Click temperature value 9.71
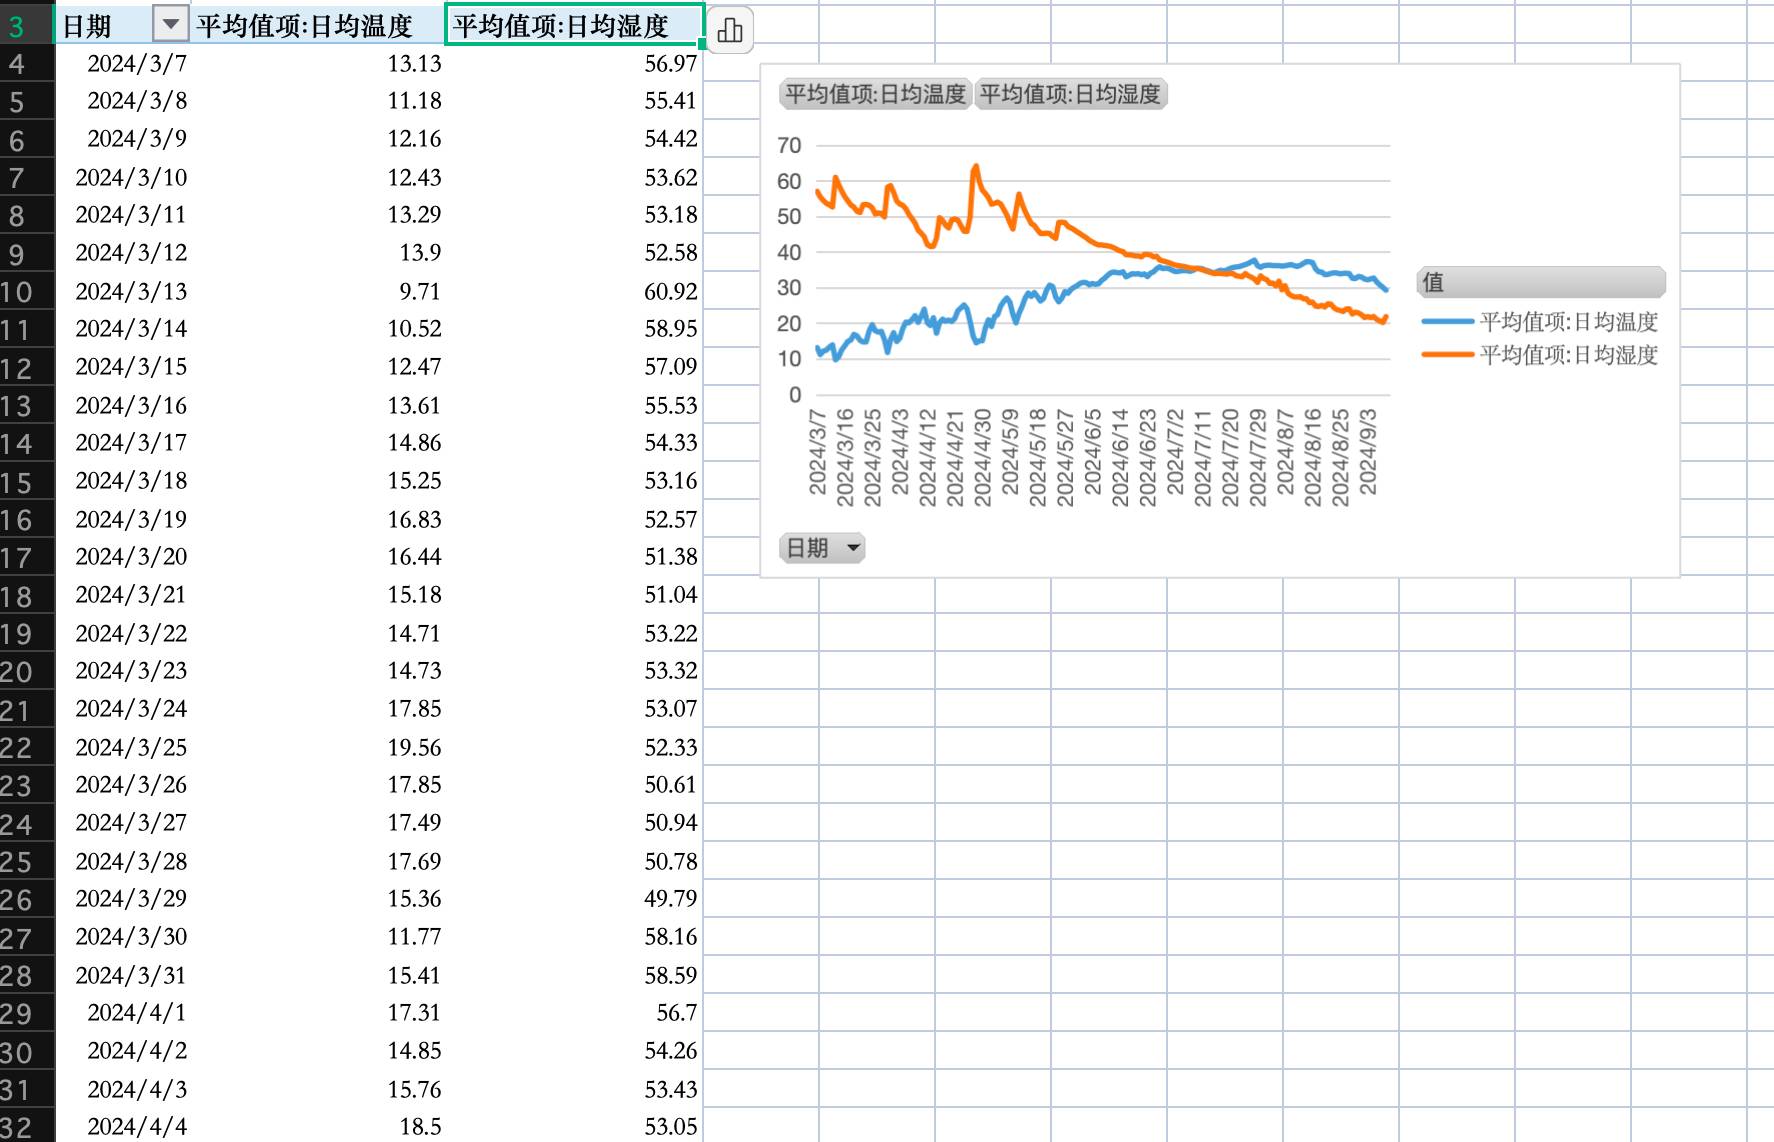The width and height of the screenshot is (1774, 1142). pos(420,291)
